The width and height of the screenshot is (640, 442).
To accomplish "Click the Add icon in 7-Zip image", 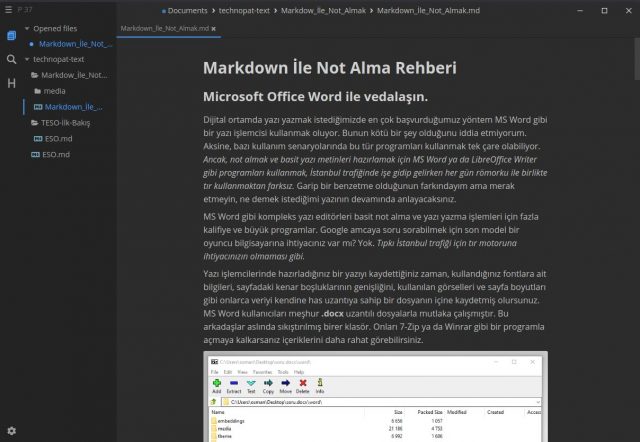I will (x=217, y=386).
